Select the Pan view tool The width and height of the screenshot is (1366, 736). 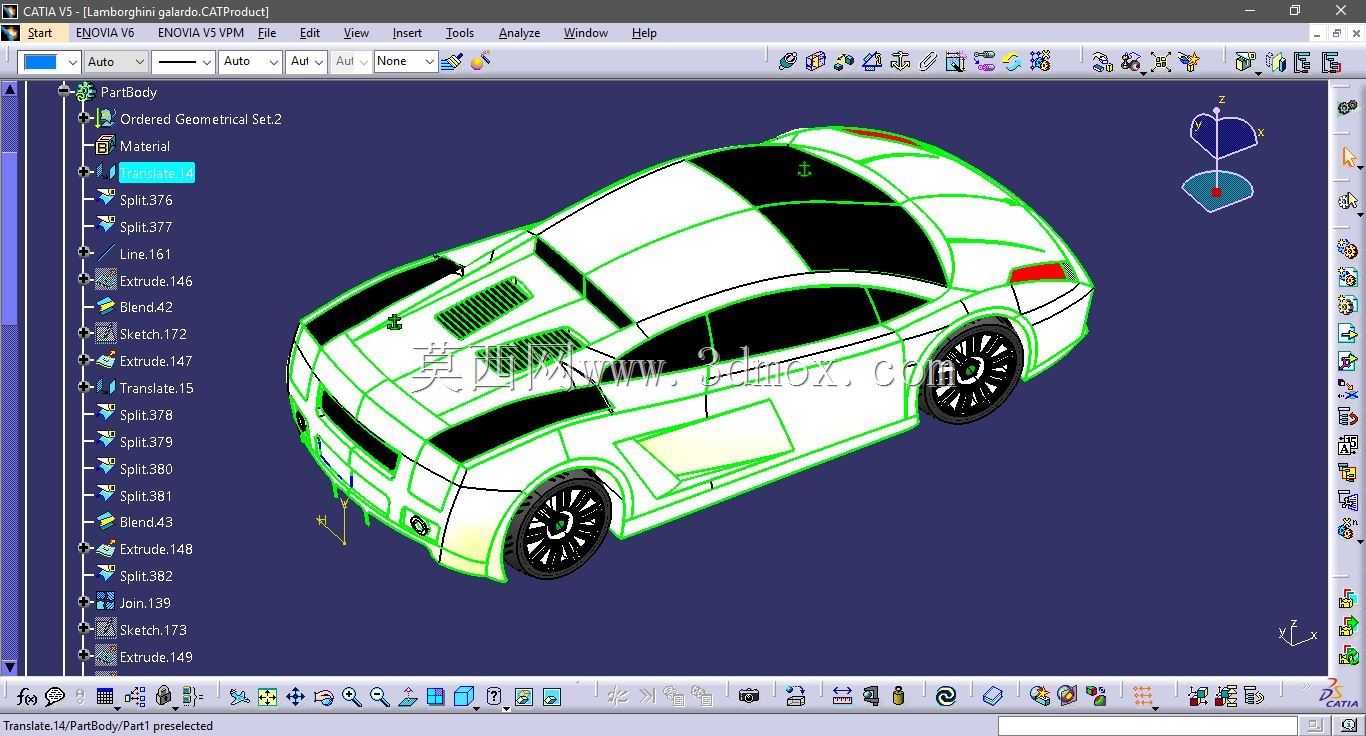[295, 697]
